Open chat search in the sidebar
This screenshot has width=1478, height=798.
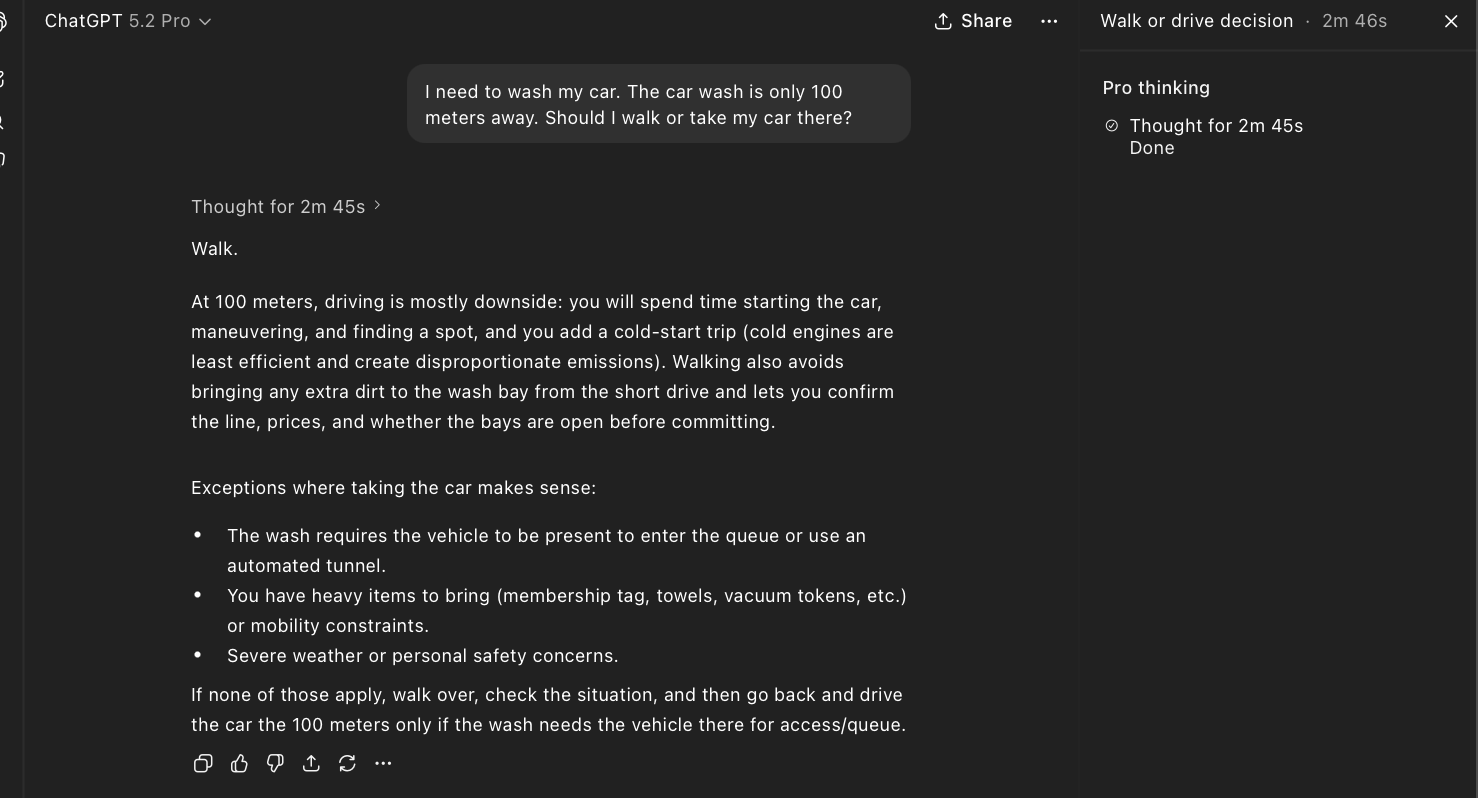[x=5, y=120]
